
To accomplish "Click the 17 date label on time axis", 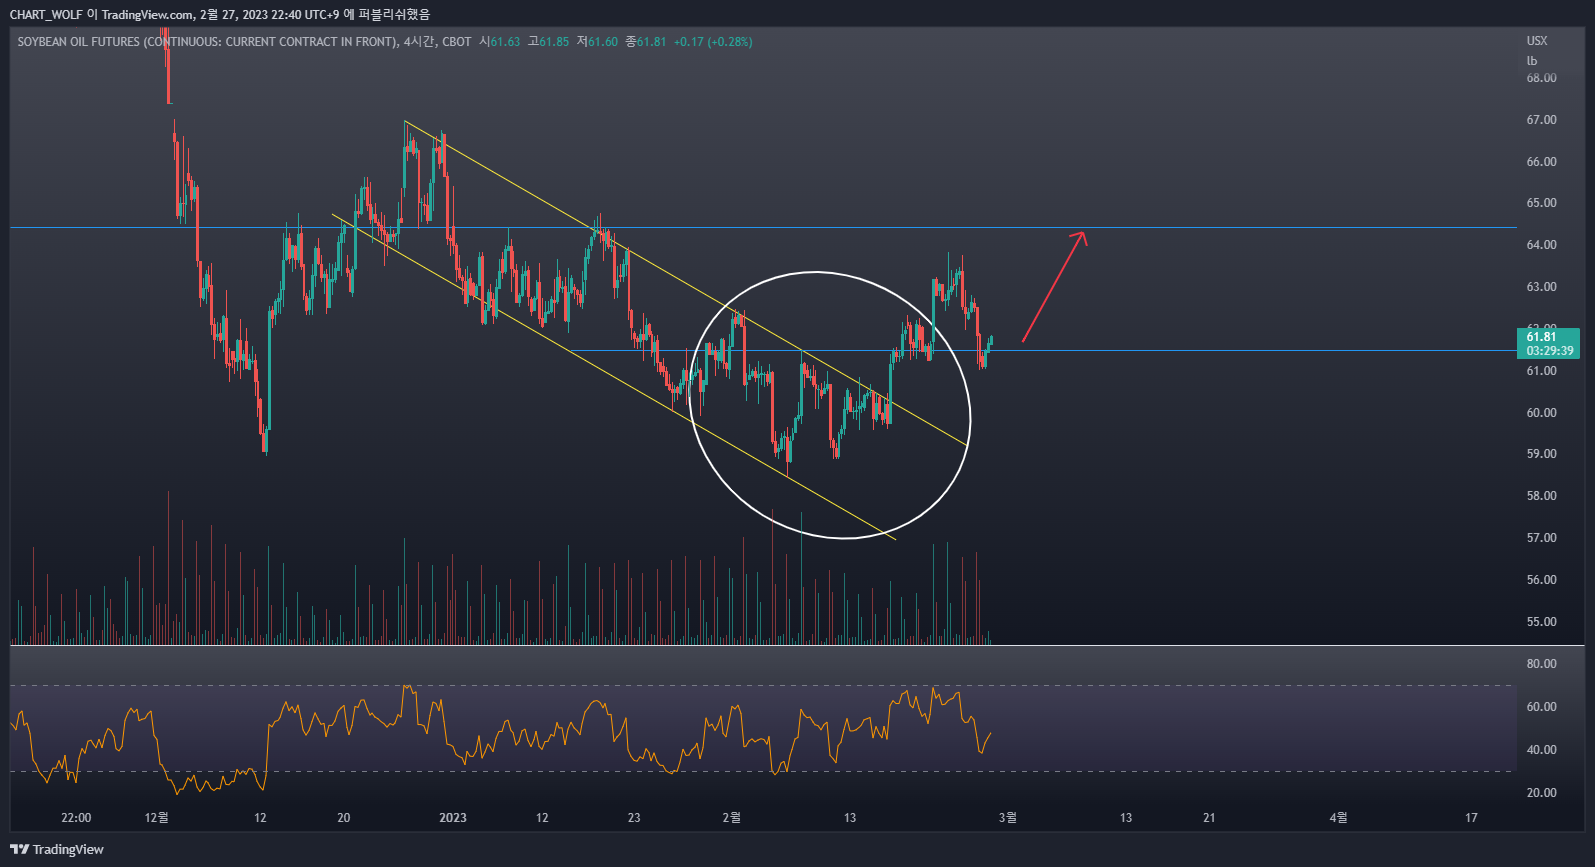I will pos(1471,818).
